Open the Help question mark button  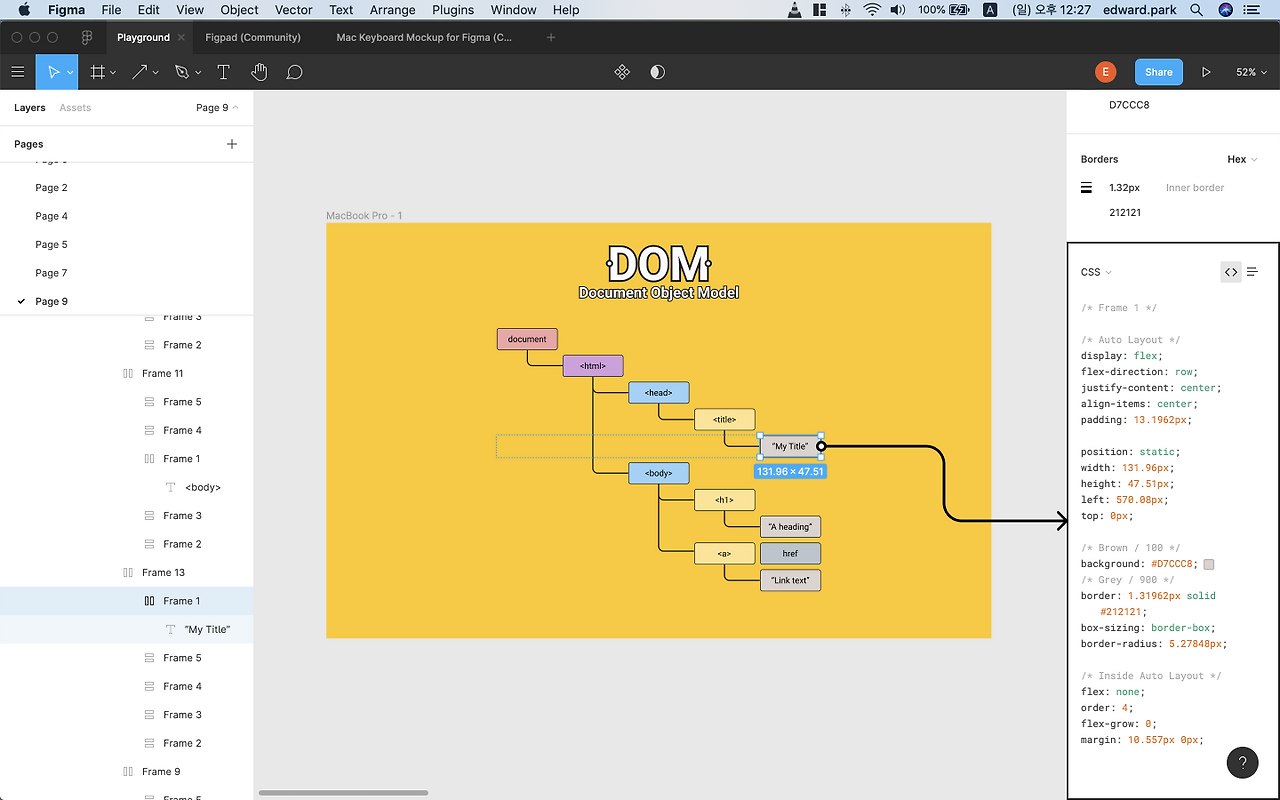coord(1242,762)
